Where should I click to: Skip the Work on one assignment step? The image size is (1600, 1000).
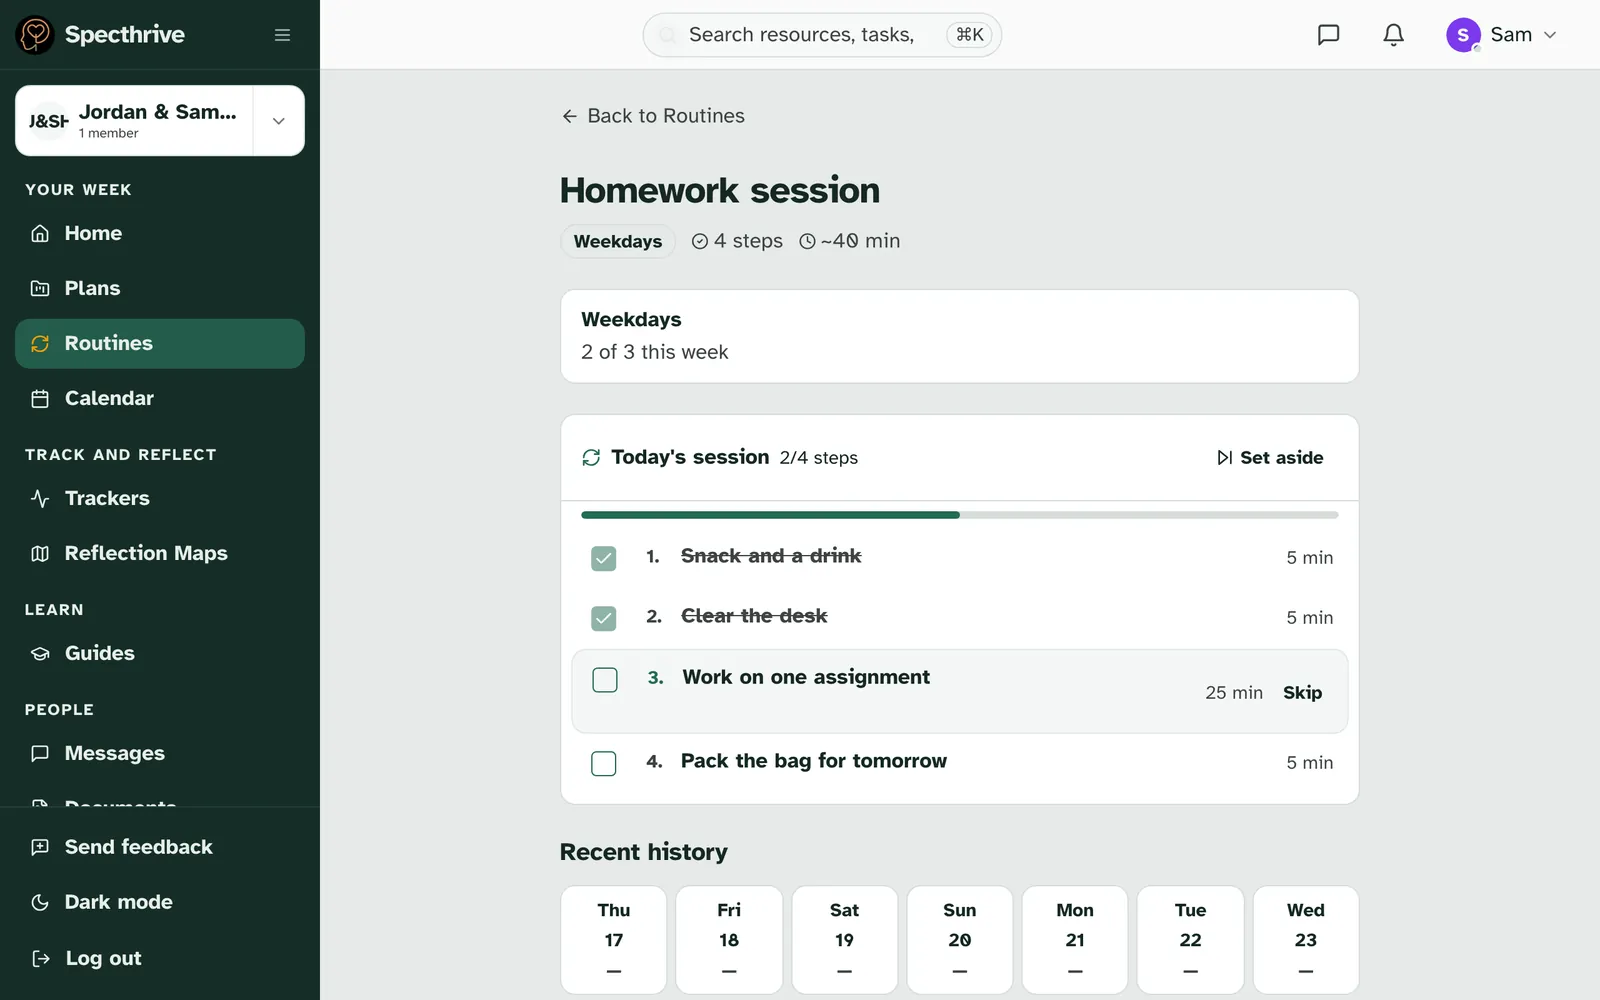pos(1302,692)
